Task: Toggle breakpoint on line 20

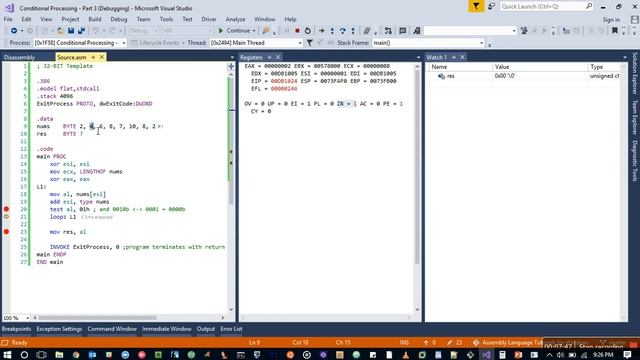Action: click(x=6, y=209)
